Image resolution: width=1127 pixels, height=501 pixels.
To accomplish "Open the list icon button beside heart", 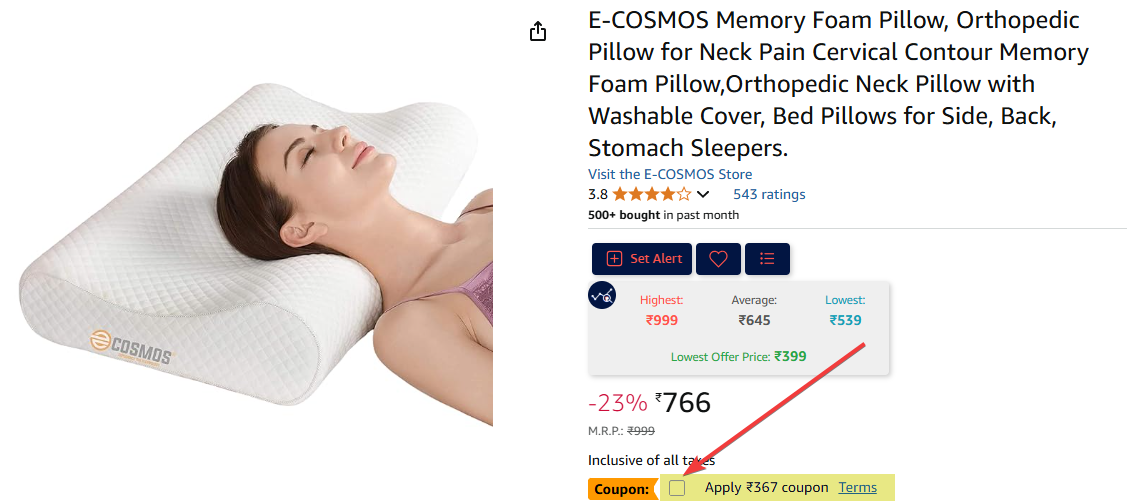I will tap(767, 259).
